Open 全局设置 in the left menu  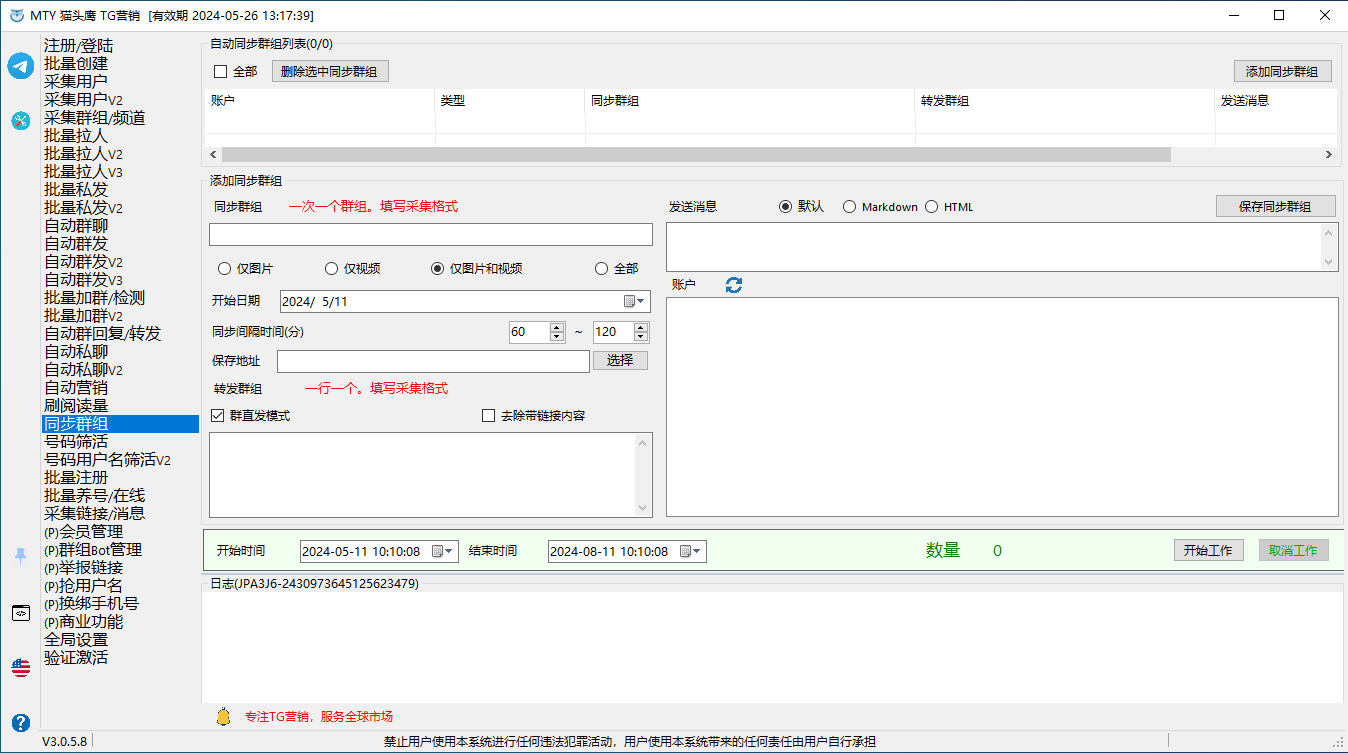pyautogui.click(x=76, y=639)
